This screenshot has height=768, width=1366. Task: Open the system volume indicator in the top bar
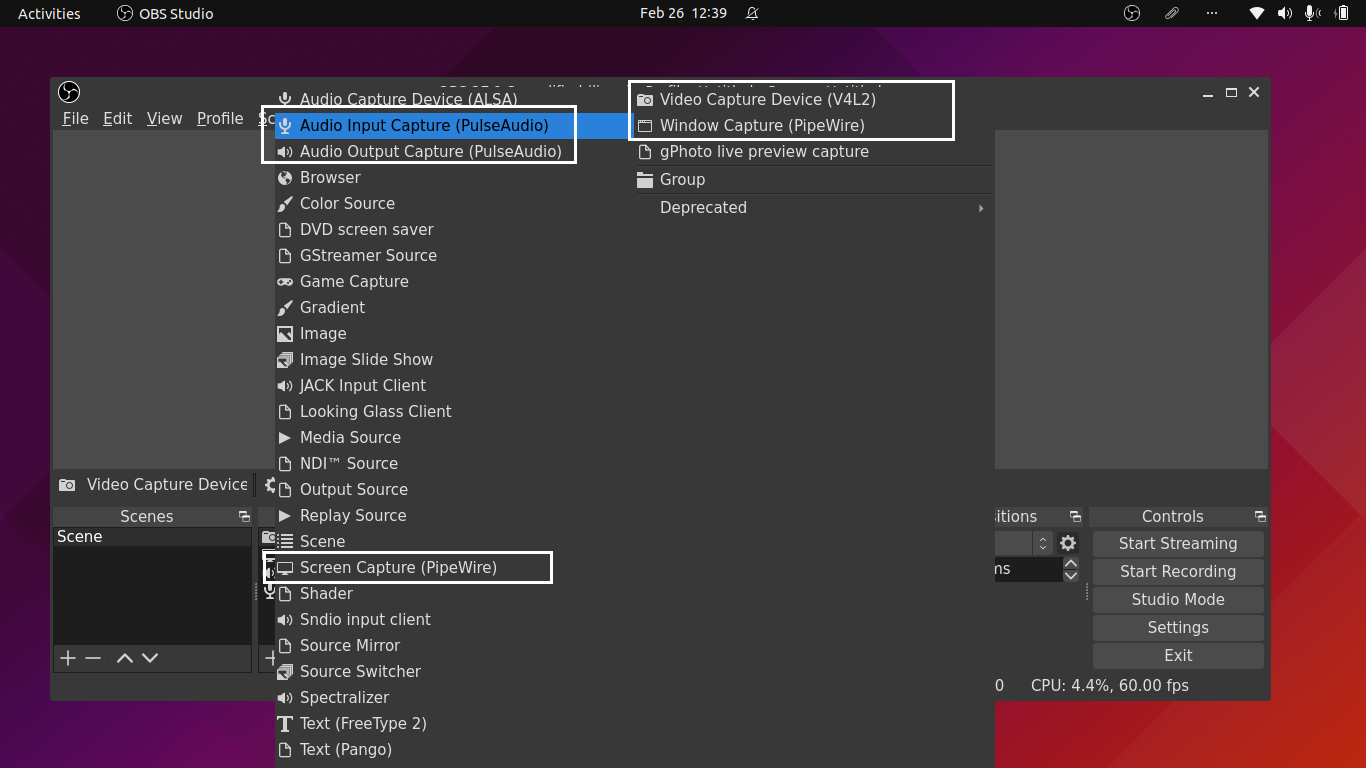(x=1284, y=13)
